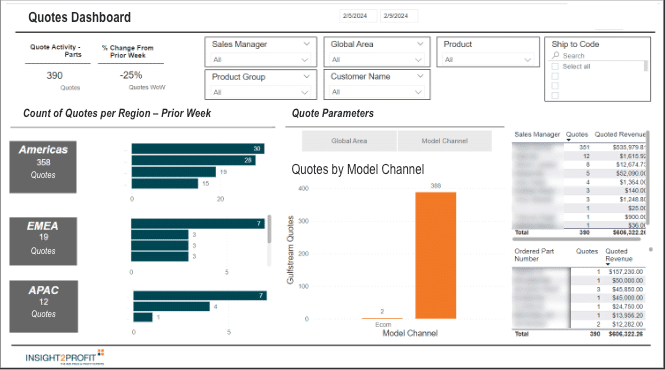665x370 pixels.
Task: Sort by Quoted Revenue in Ordered Part table
Action: point(619,255)
